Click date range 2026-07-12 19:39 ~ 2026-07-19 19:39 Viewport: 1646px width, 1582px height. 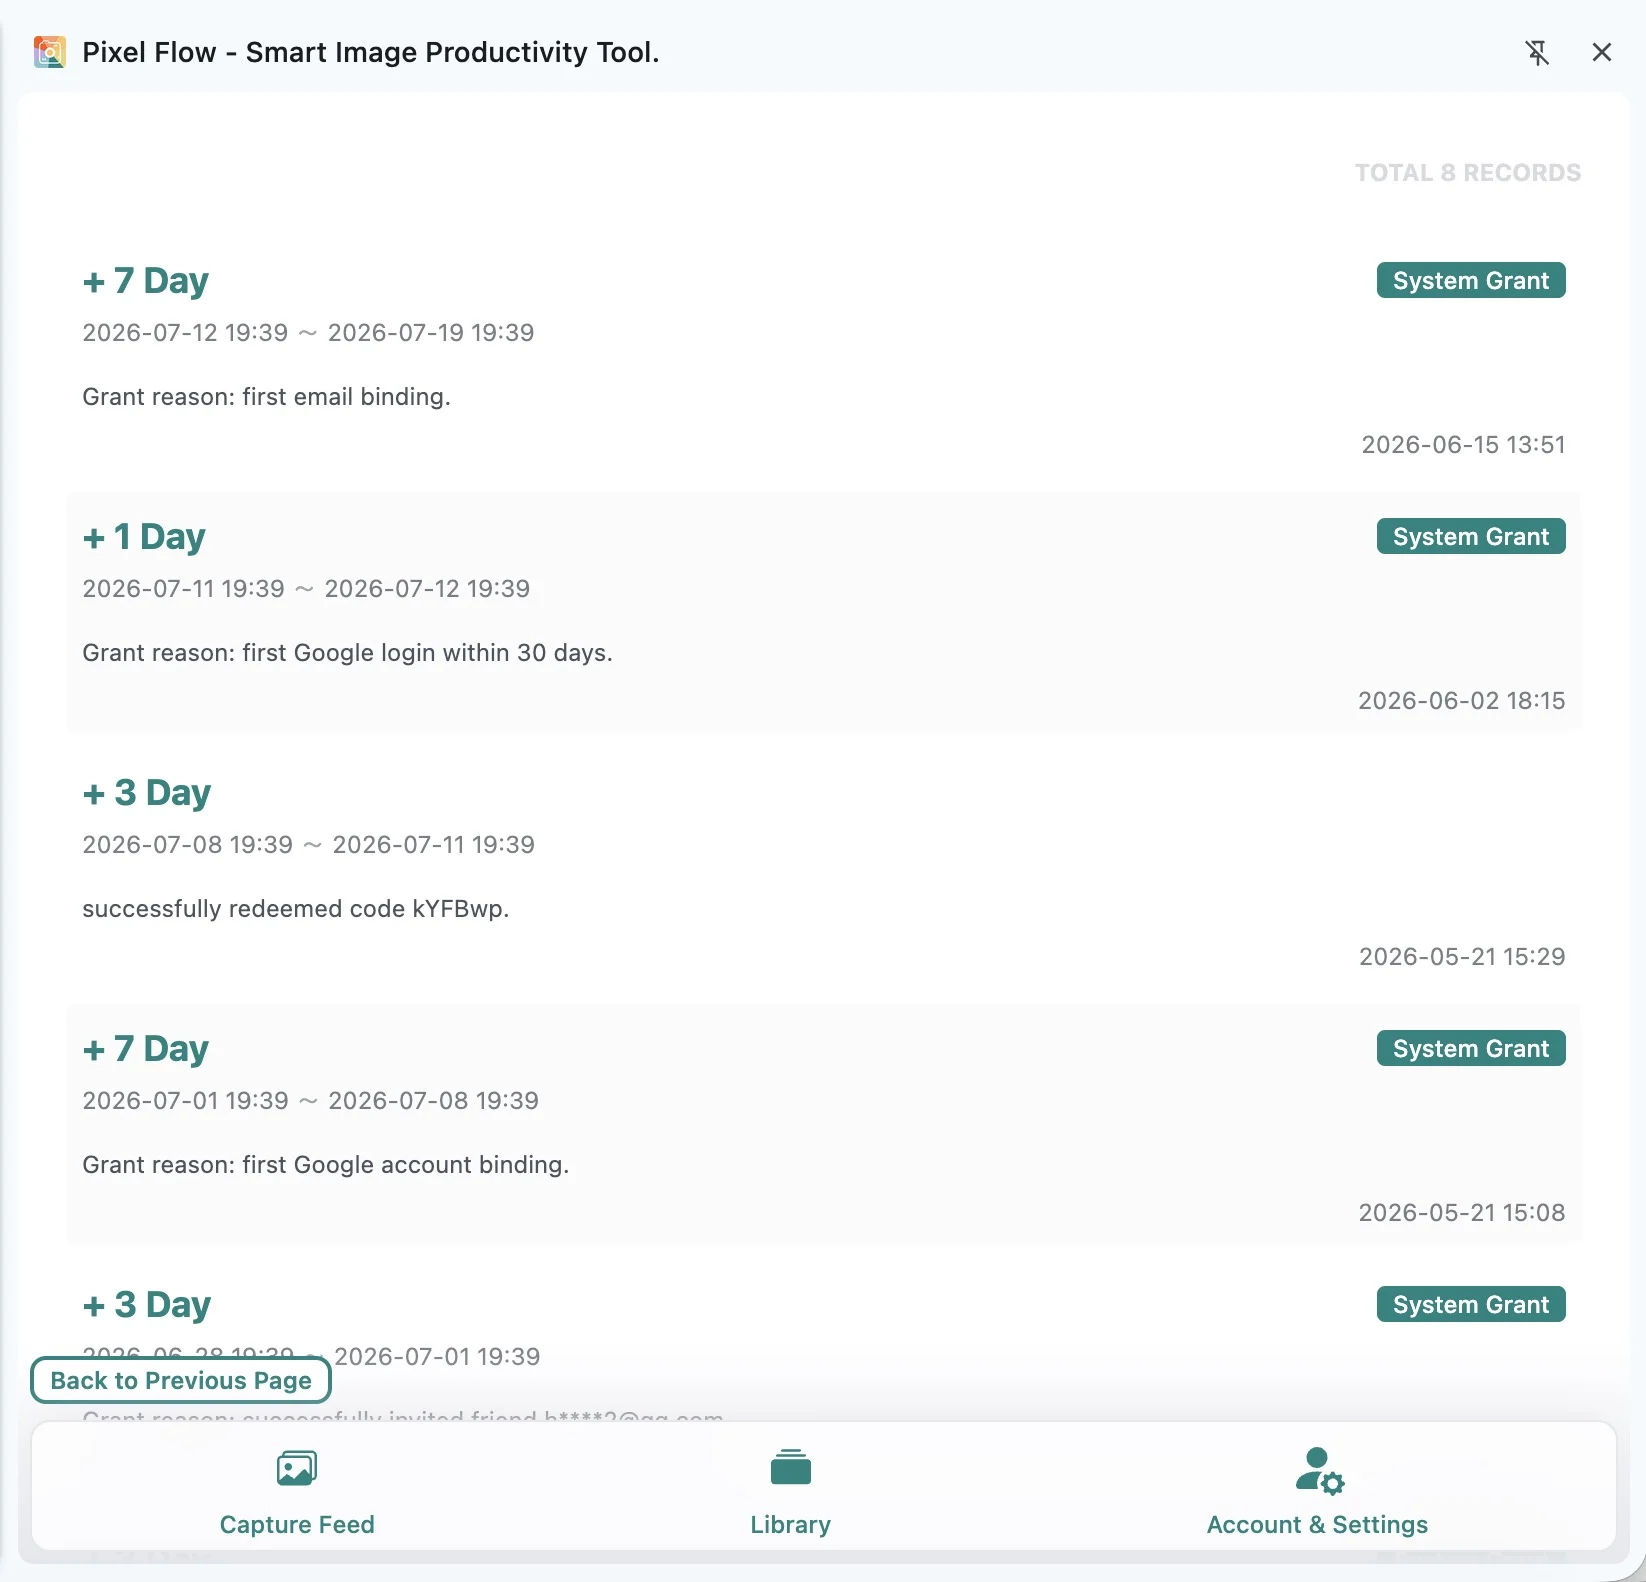(308, 332)
